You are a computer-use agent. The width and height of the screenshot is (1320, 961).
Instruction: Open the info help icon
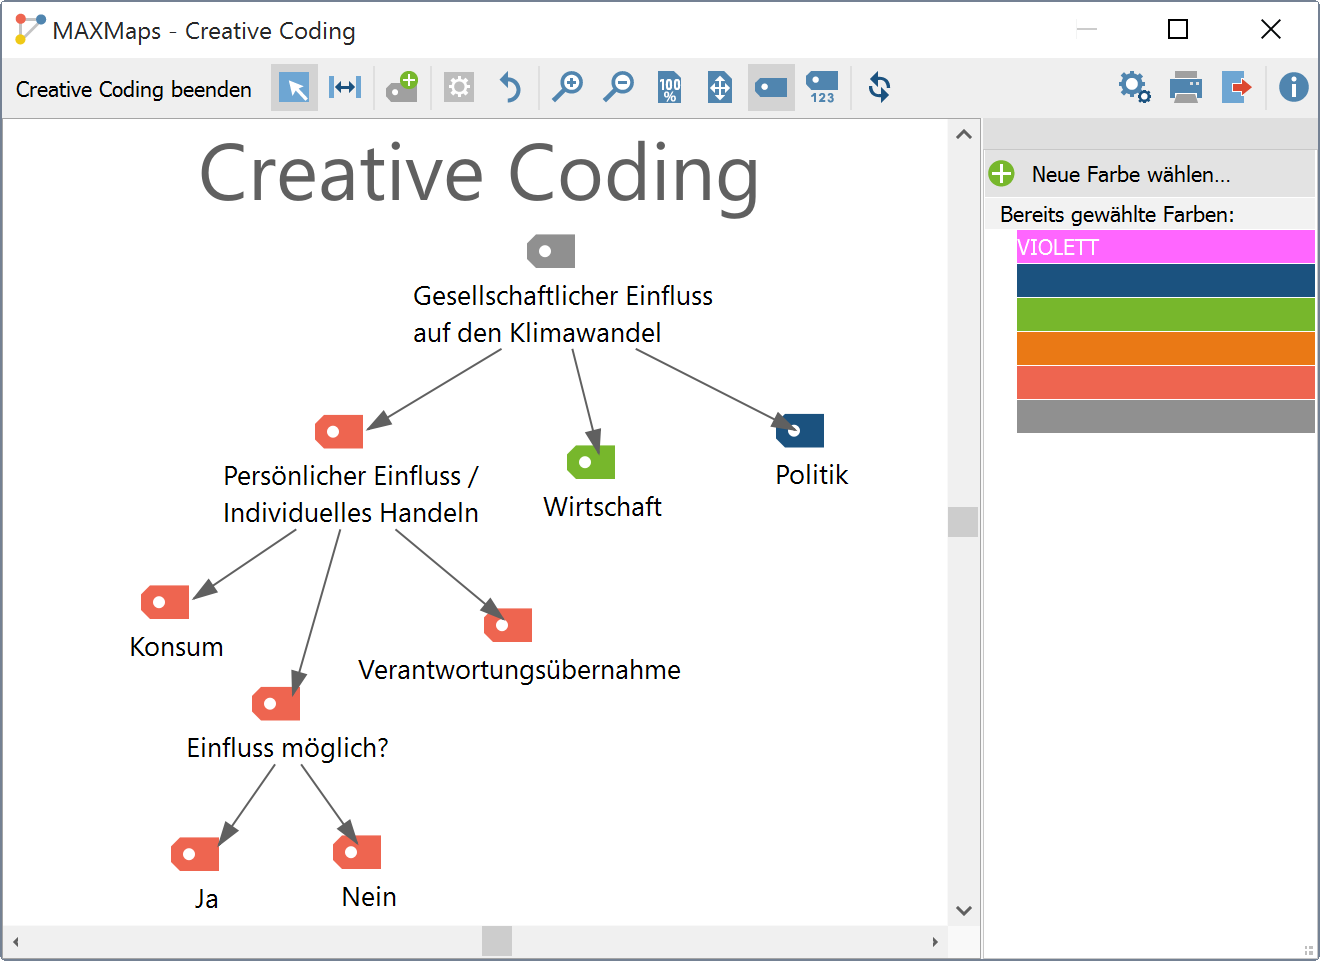(1293, 88)
